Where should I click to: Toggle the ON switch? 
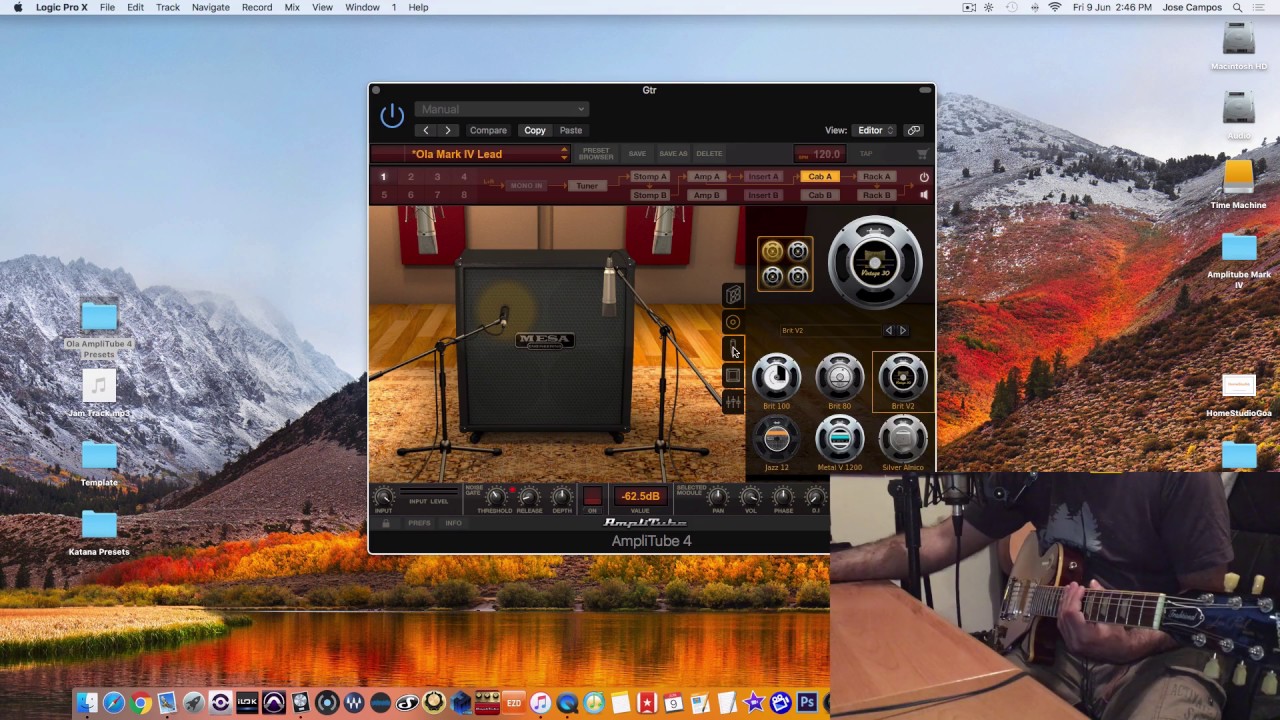[592, 496]
